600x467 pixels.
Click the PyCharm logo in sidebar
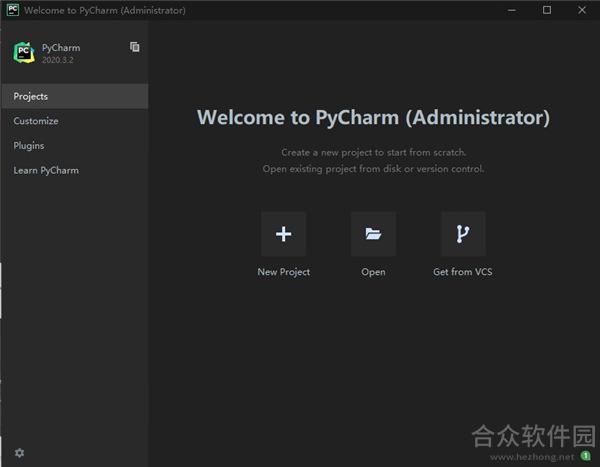24,52
